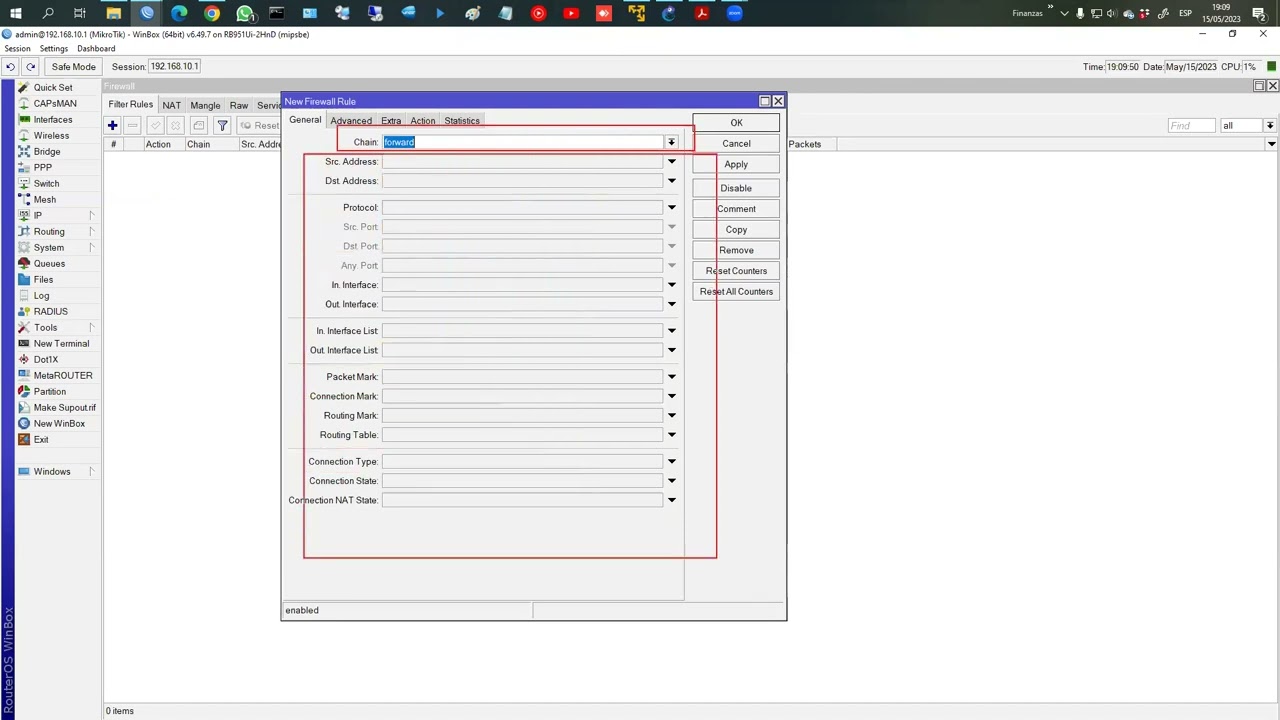Open the Mesh menu
This screenshot has height=720, width=1280.
pos(45,199)
